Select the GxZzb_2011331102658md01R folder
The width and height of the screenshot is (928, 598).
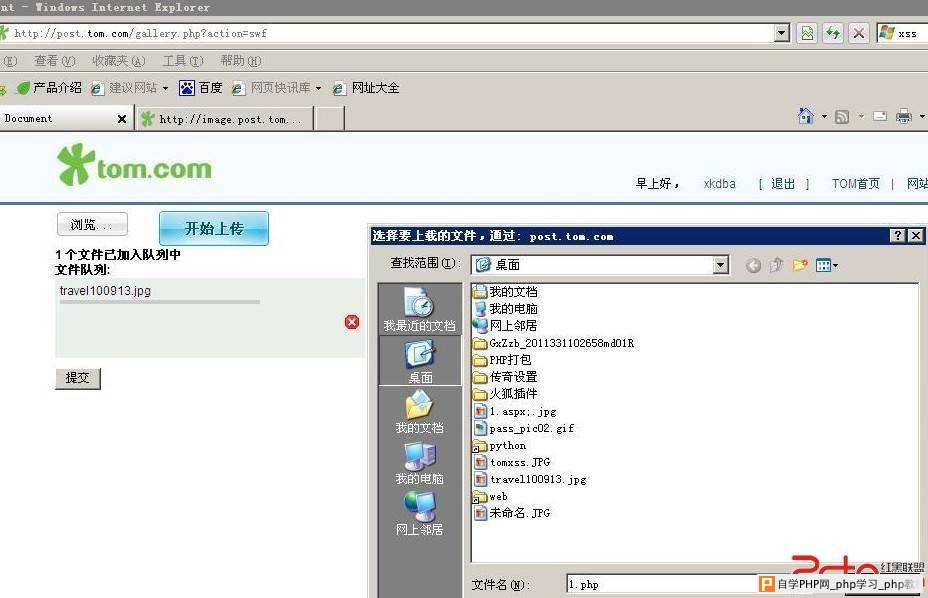pyautogui.click(x=554, y=343)
